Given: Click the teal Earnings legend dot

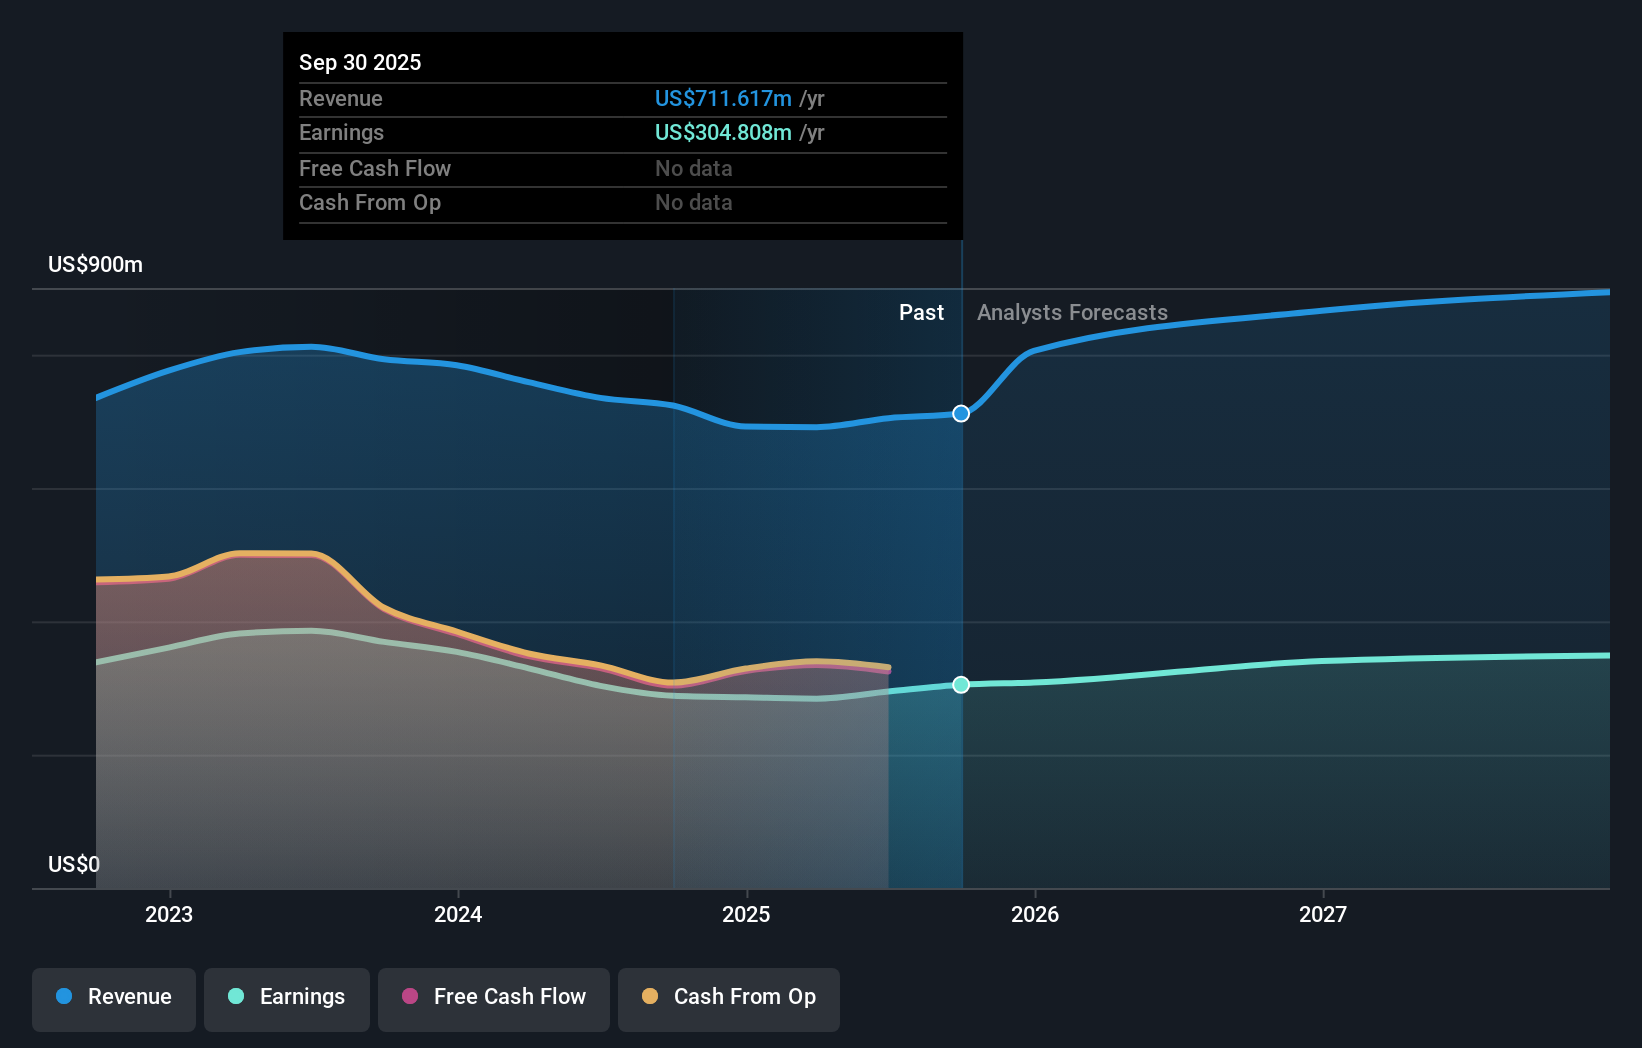Looking at the screenshot, I should click(x=236, y=997).
